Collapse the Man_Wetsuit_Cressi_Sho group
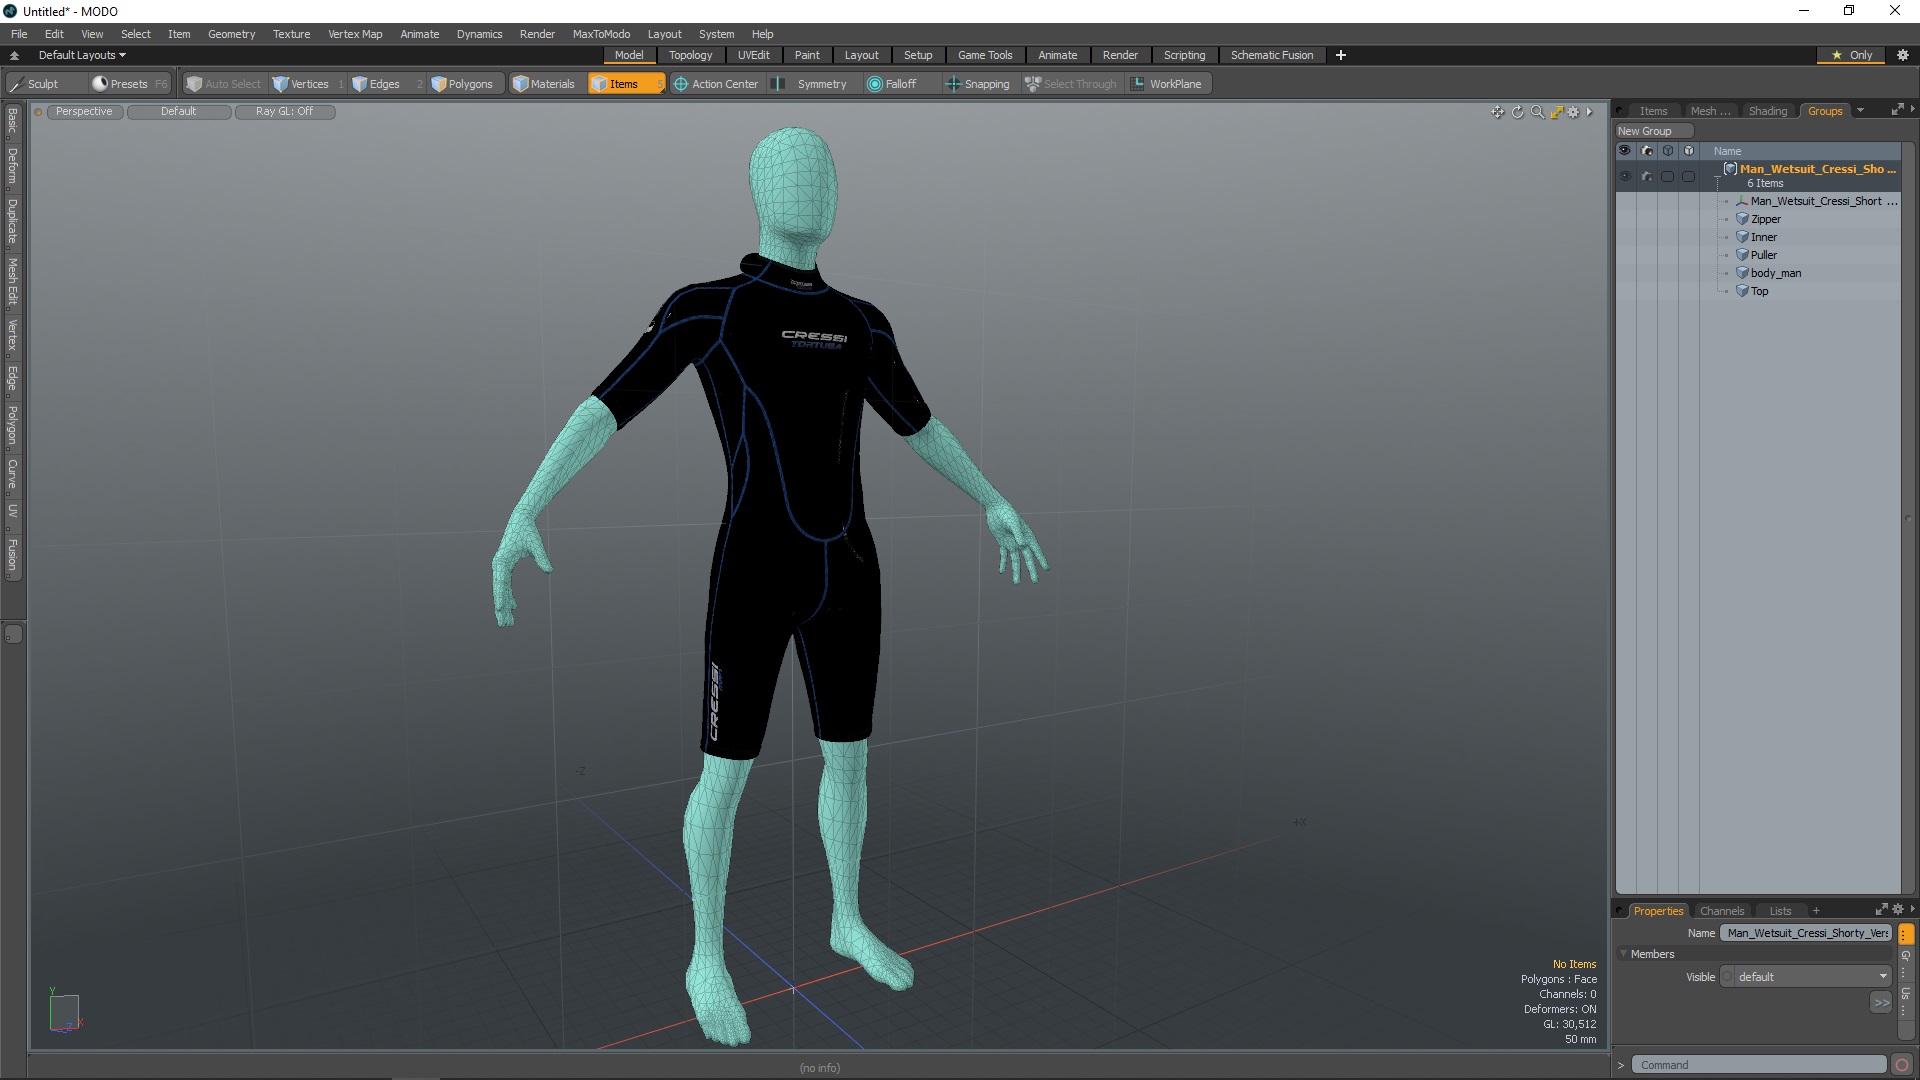This screenshot has width=1920, height=1080. point(1717,177)
